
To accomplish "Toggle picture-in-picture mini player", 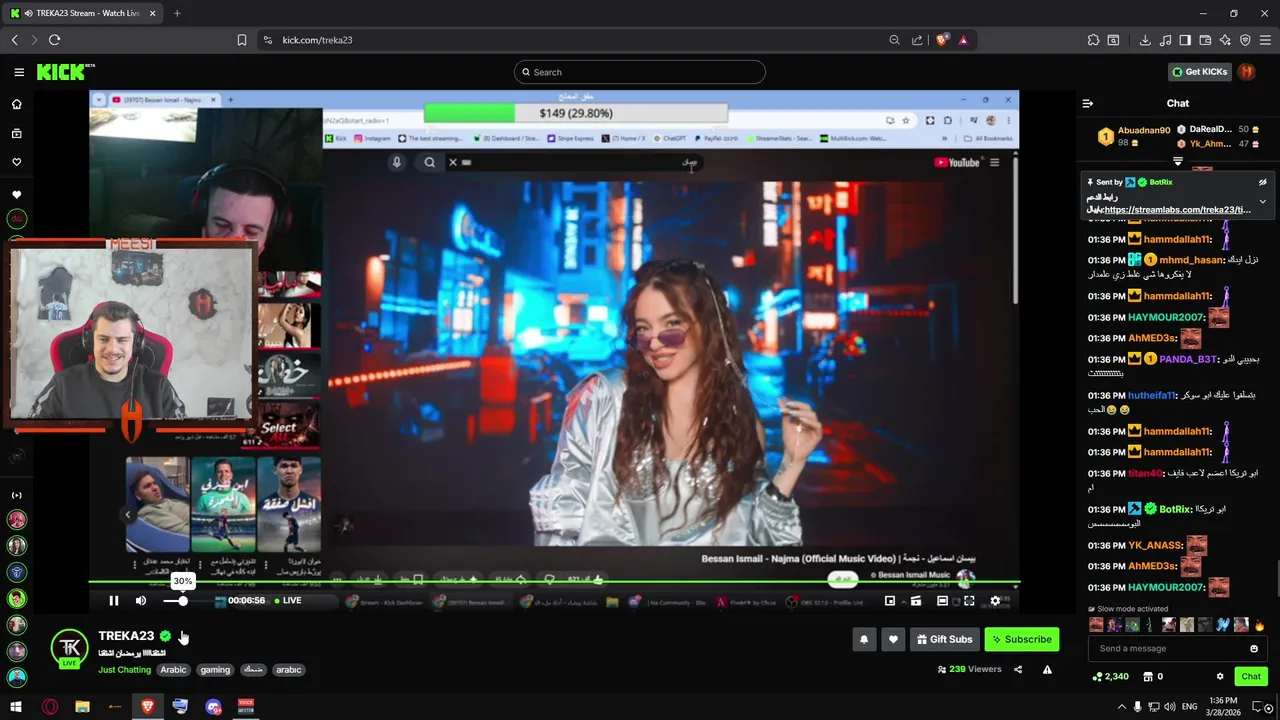I will click(890, 601).
